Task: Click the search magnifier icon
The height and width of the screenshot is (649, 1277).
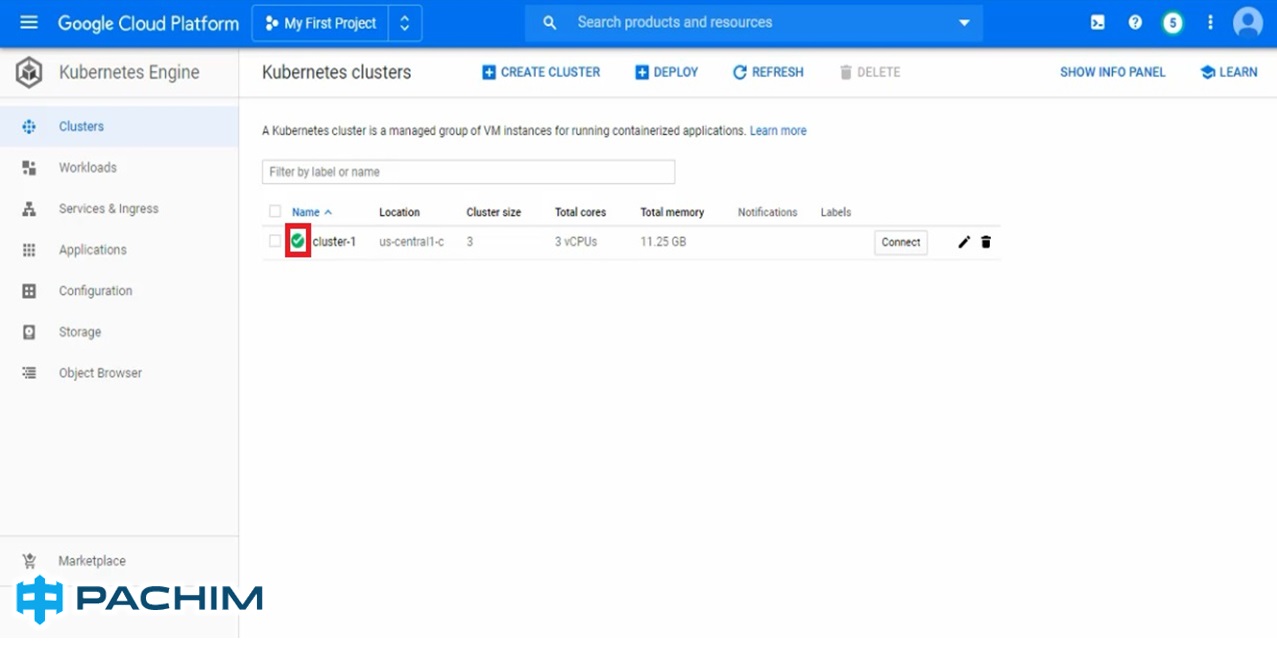Action: click(550, 23)
